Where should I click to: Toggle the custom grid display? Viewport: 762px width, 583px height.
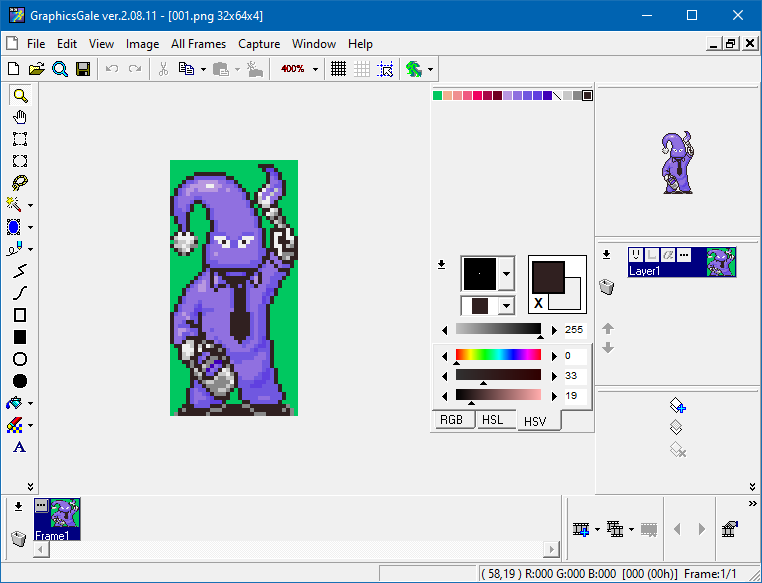coord(362,69)
